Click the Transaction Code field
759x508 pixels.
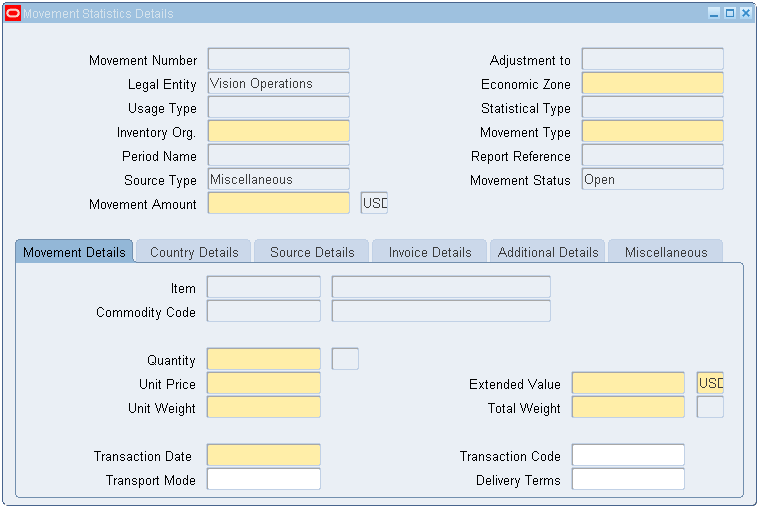click(628, 455)
